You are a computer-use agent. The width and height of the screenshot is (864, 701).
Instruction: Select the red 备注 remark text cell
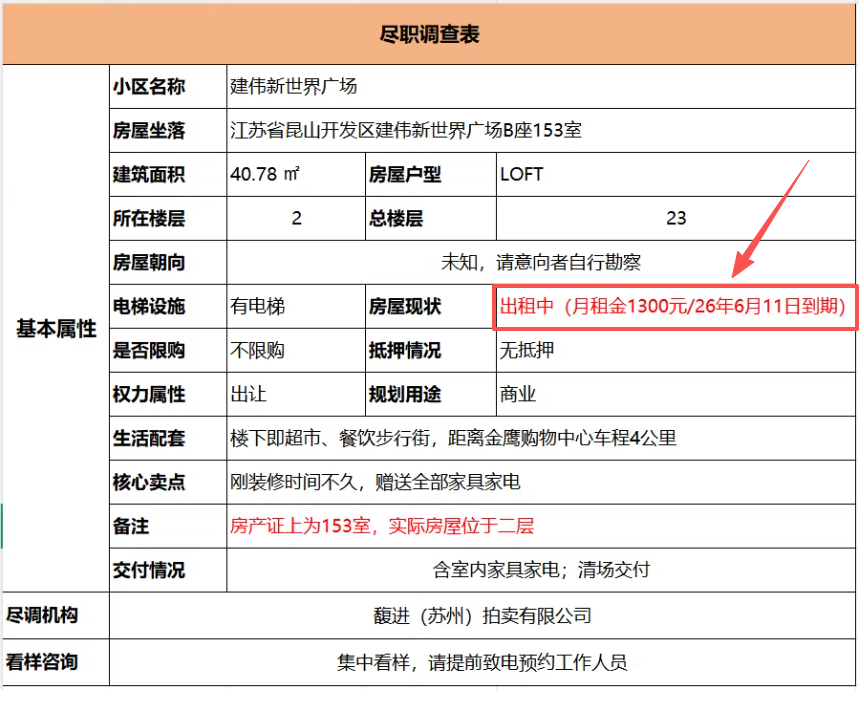pyautogui.click(x=382, y=526)
